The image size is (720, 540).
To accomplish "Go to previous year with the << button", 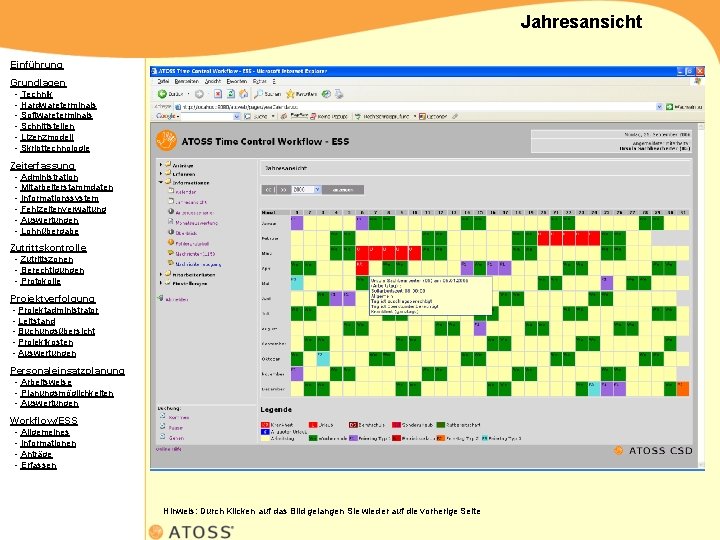I will [269, 190].
